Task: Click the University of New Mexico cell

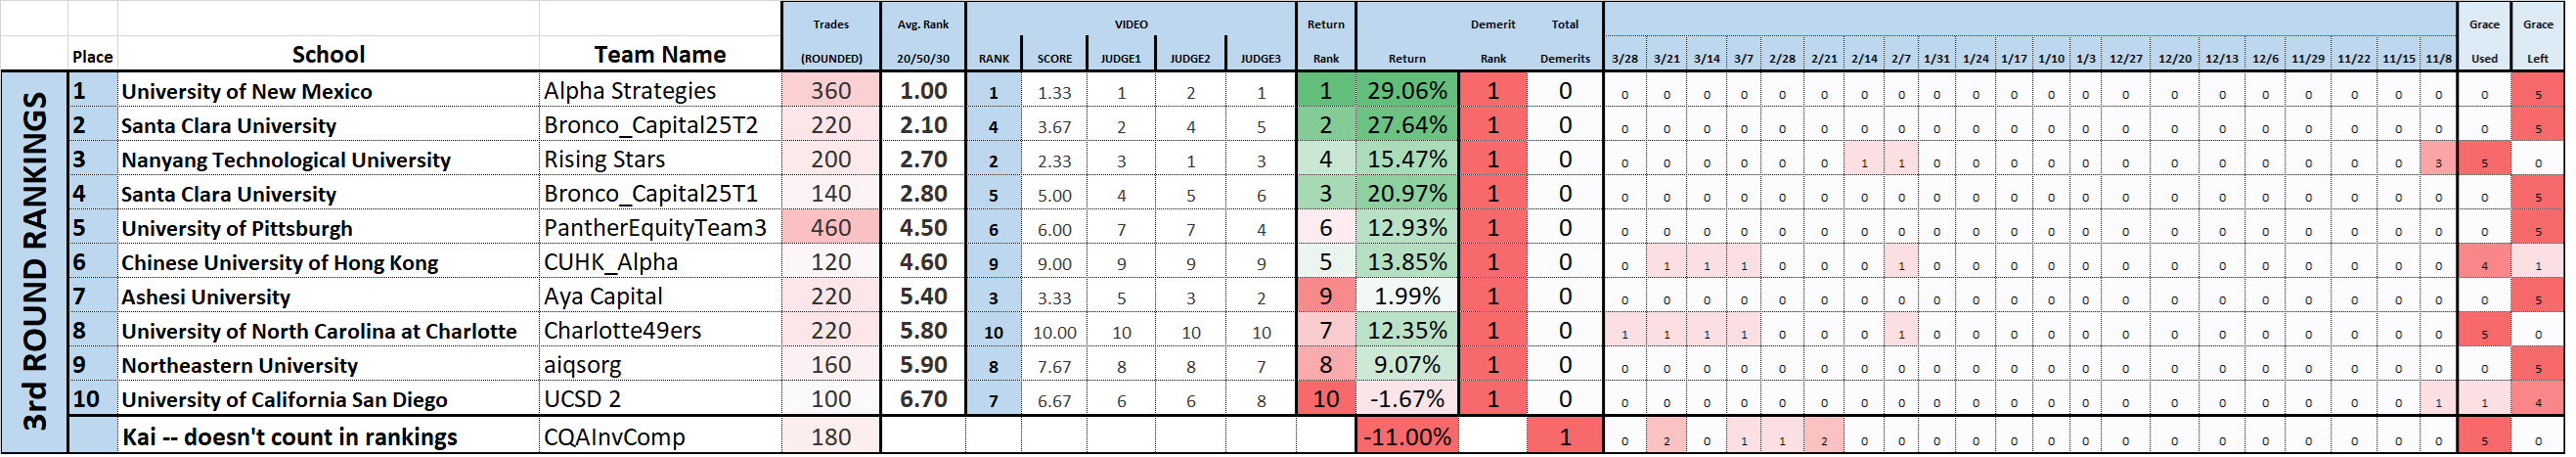Action: point(247,92)
